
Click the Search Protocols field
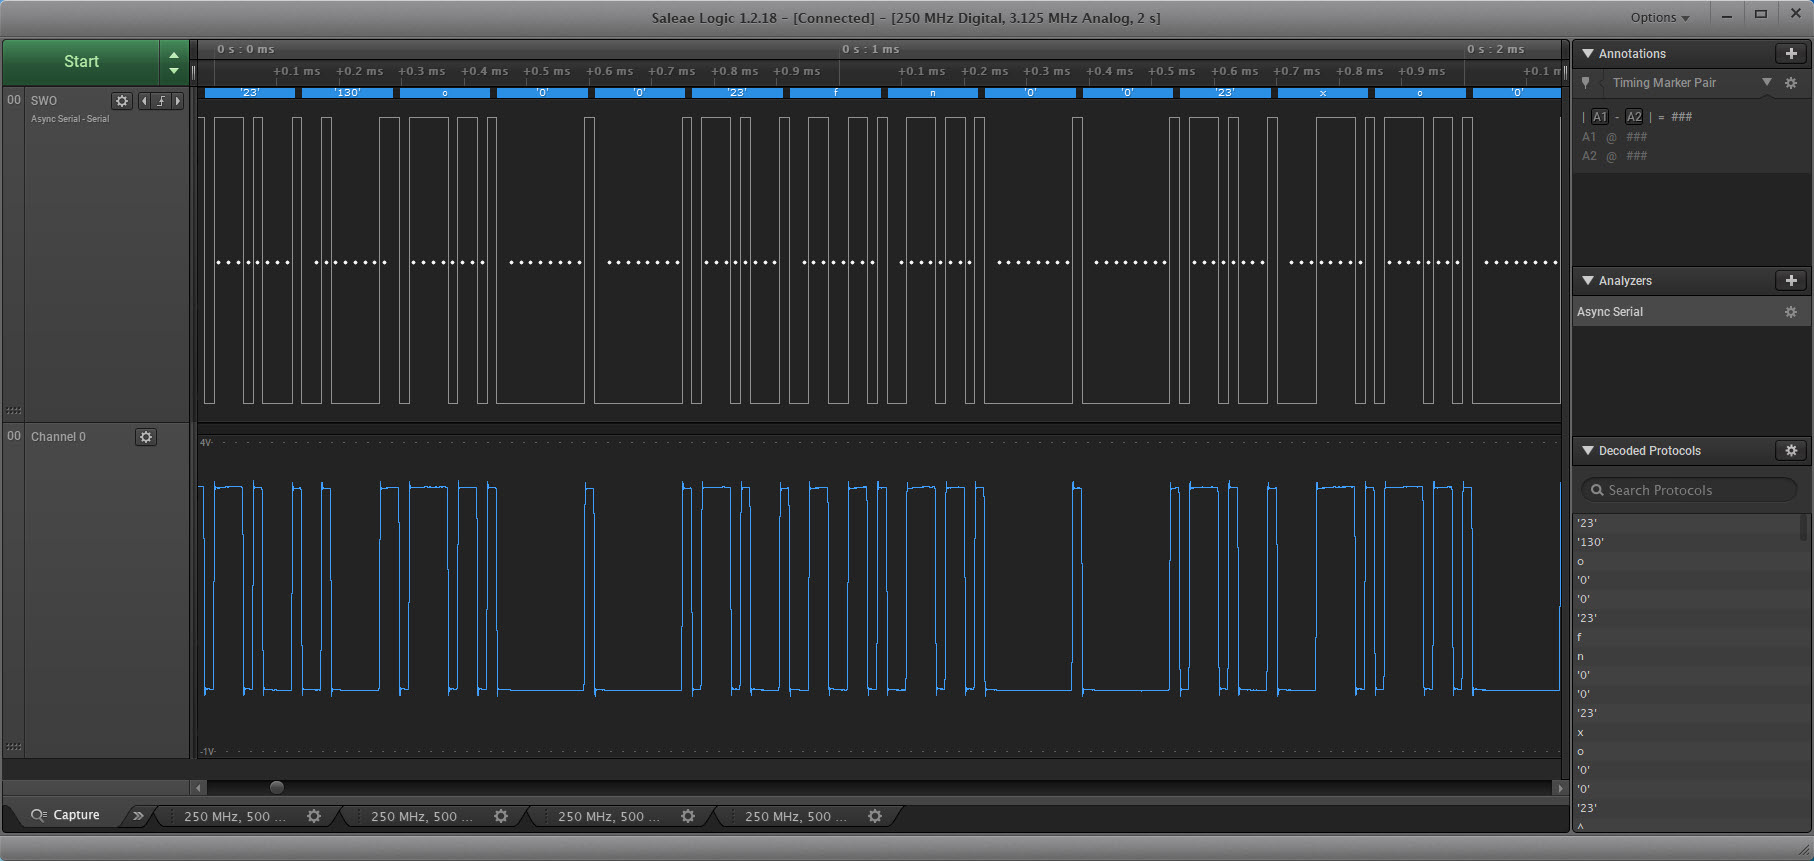tap(1688, 490)
